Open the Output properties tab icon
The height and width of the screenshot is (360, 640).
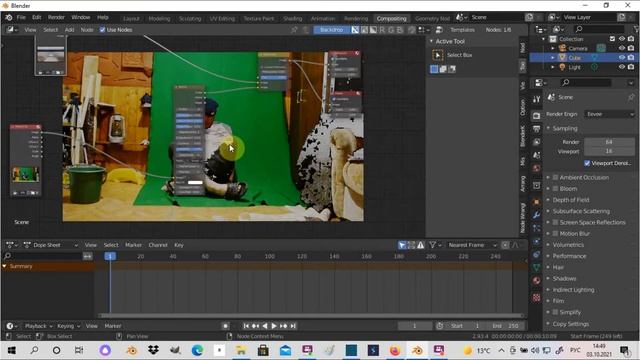(536, 129)
